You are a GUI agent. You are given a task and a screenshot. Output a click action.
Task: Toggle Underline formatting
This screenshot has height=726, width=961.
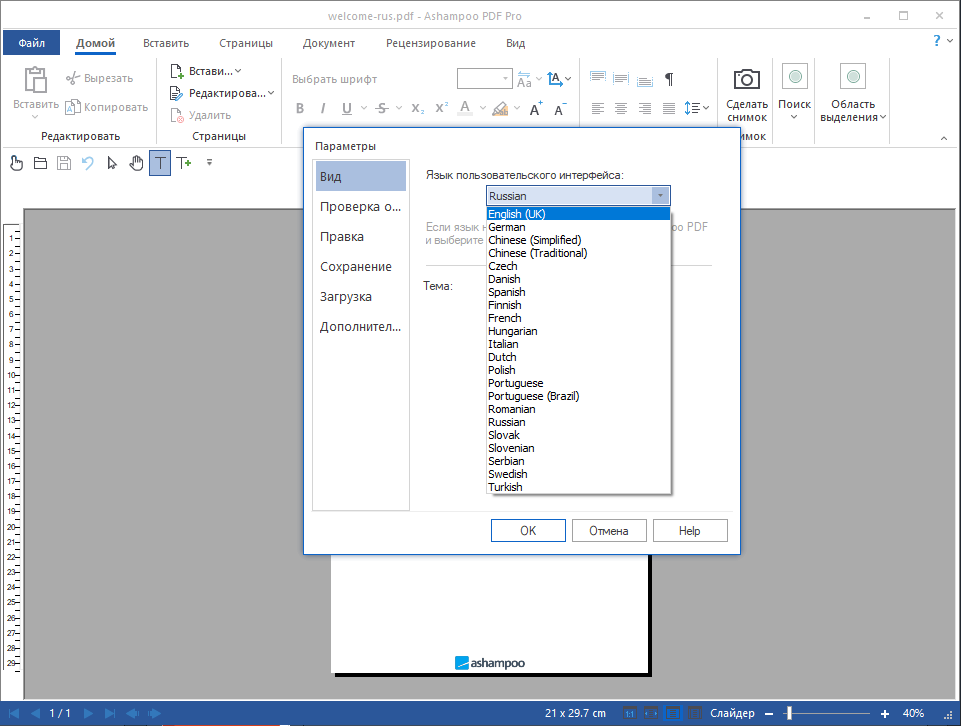347,108
